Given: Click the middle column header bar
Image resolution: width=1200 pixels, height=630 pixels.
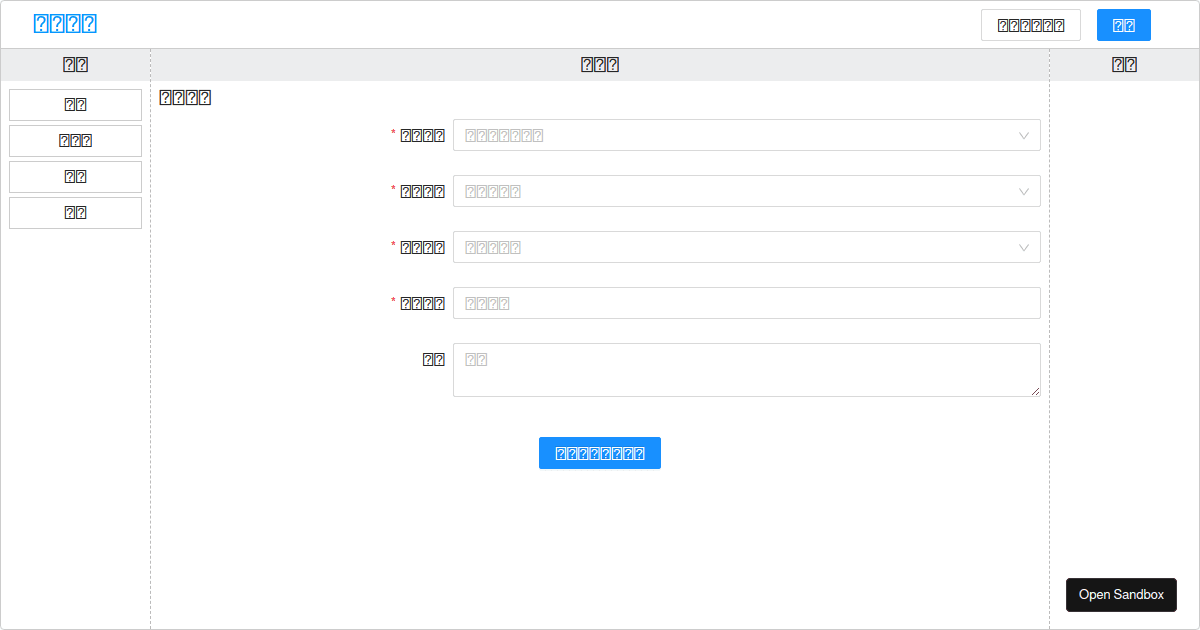Looking at the screenshot, I should click(x=599, y=63).
